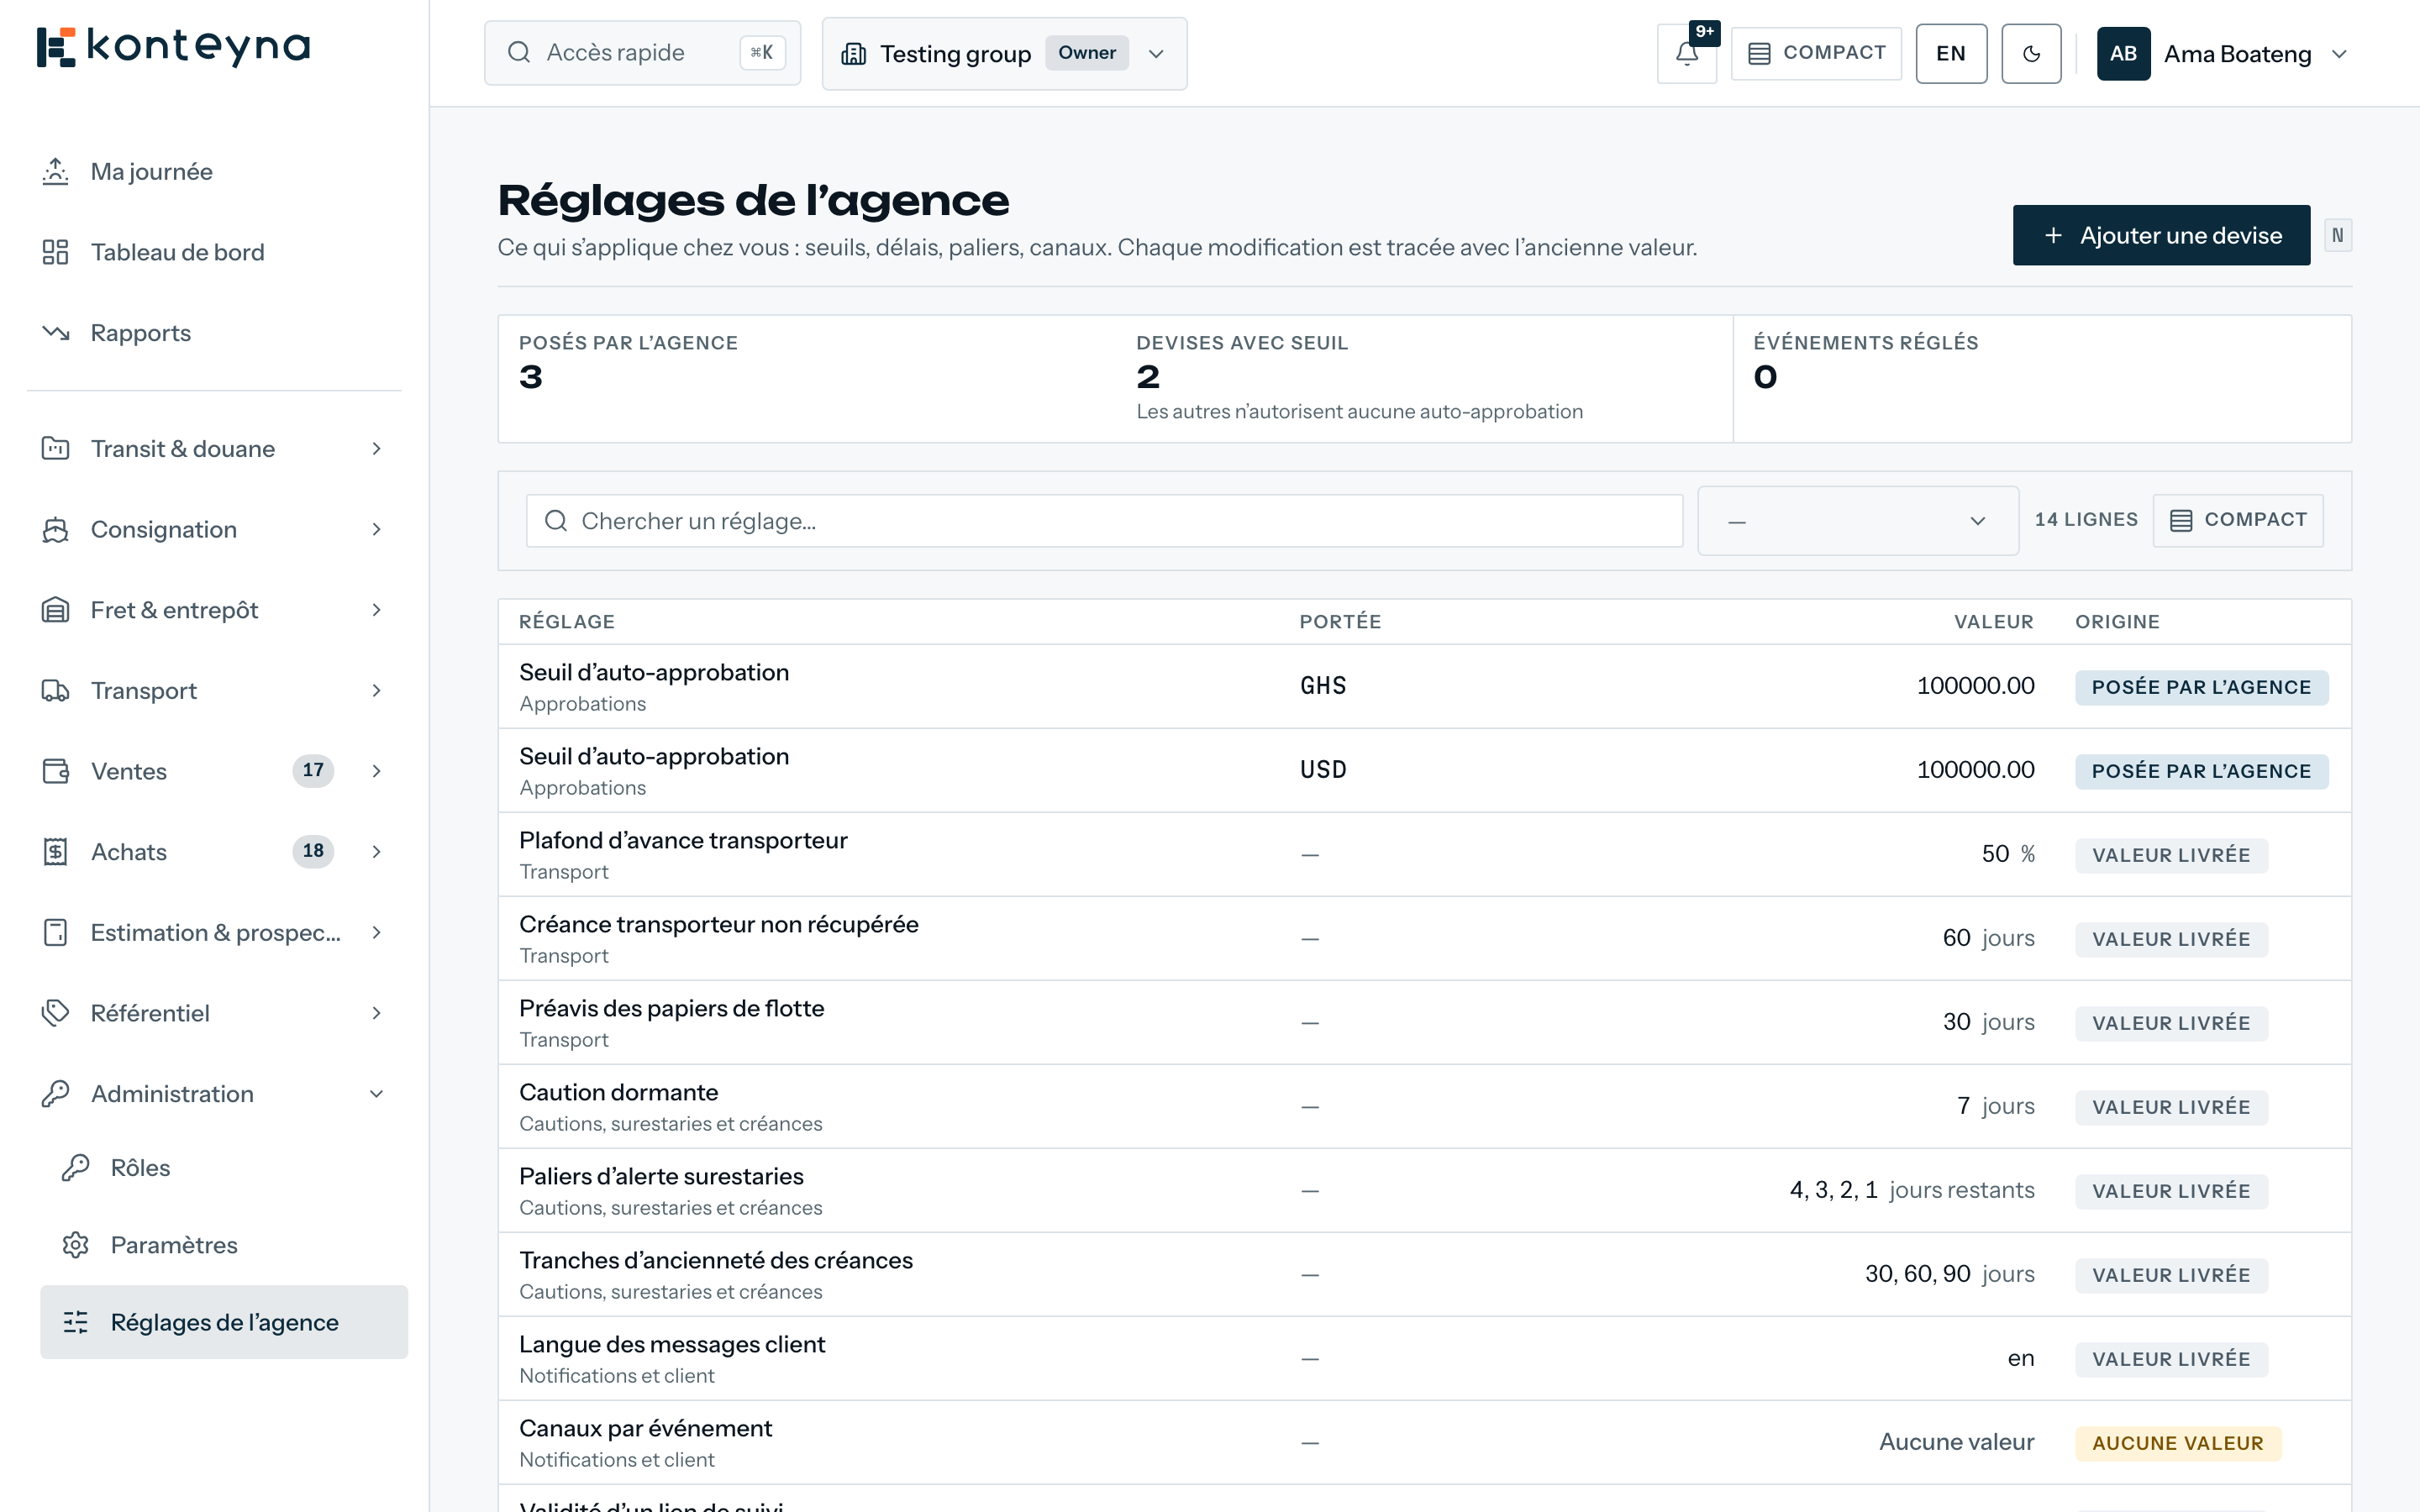Open the Canaux par événement row
2420x1512 pixels.
[1424, 1443]
